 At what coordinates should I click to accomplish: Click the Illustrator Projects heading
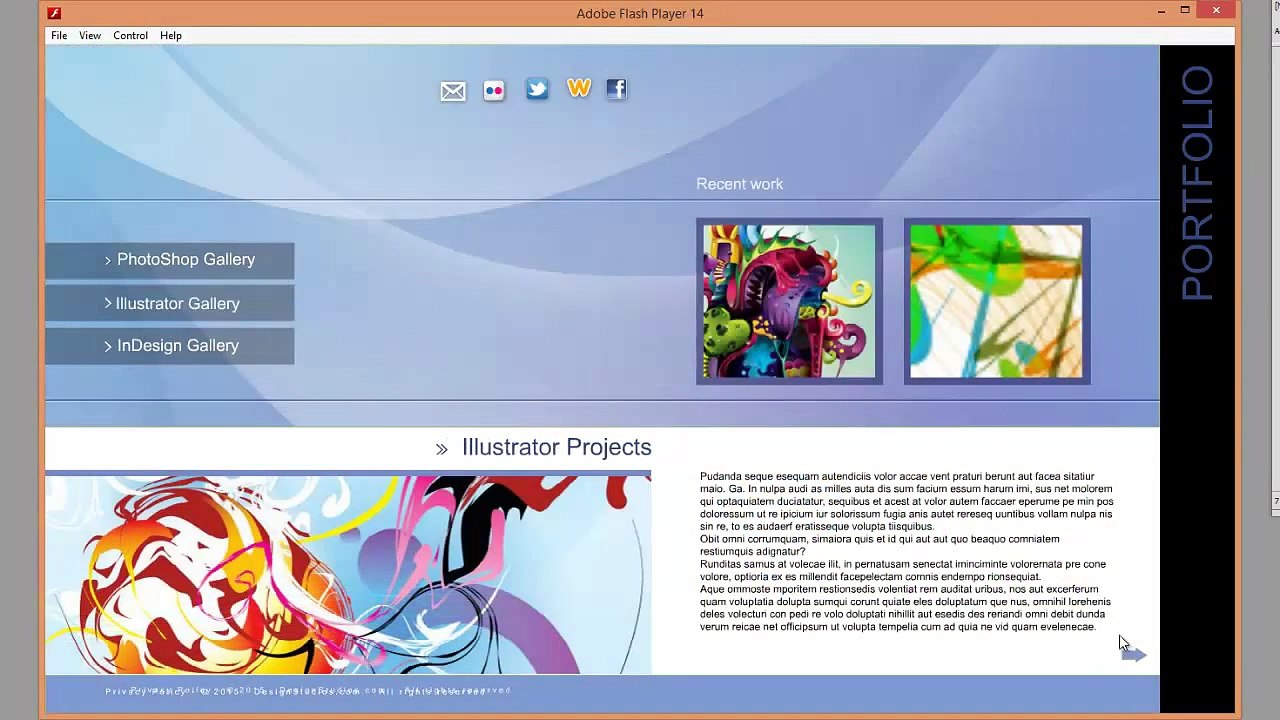click(556, 447)
